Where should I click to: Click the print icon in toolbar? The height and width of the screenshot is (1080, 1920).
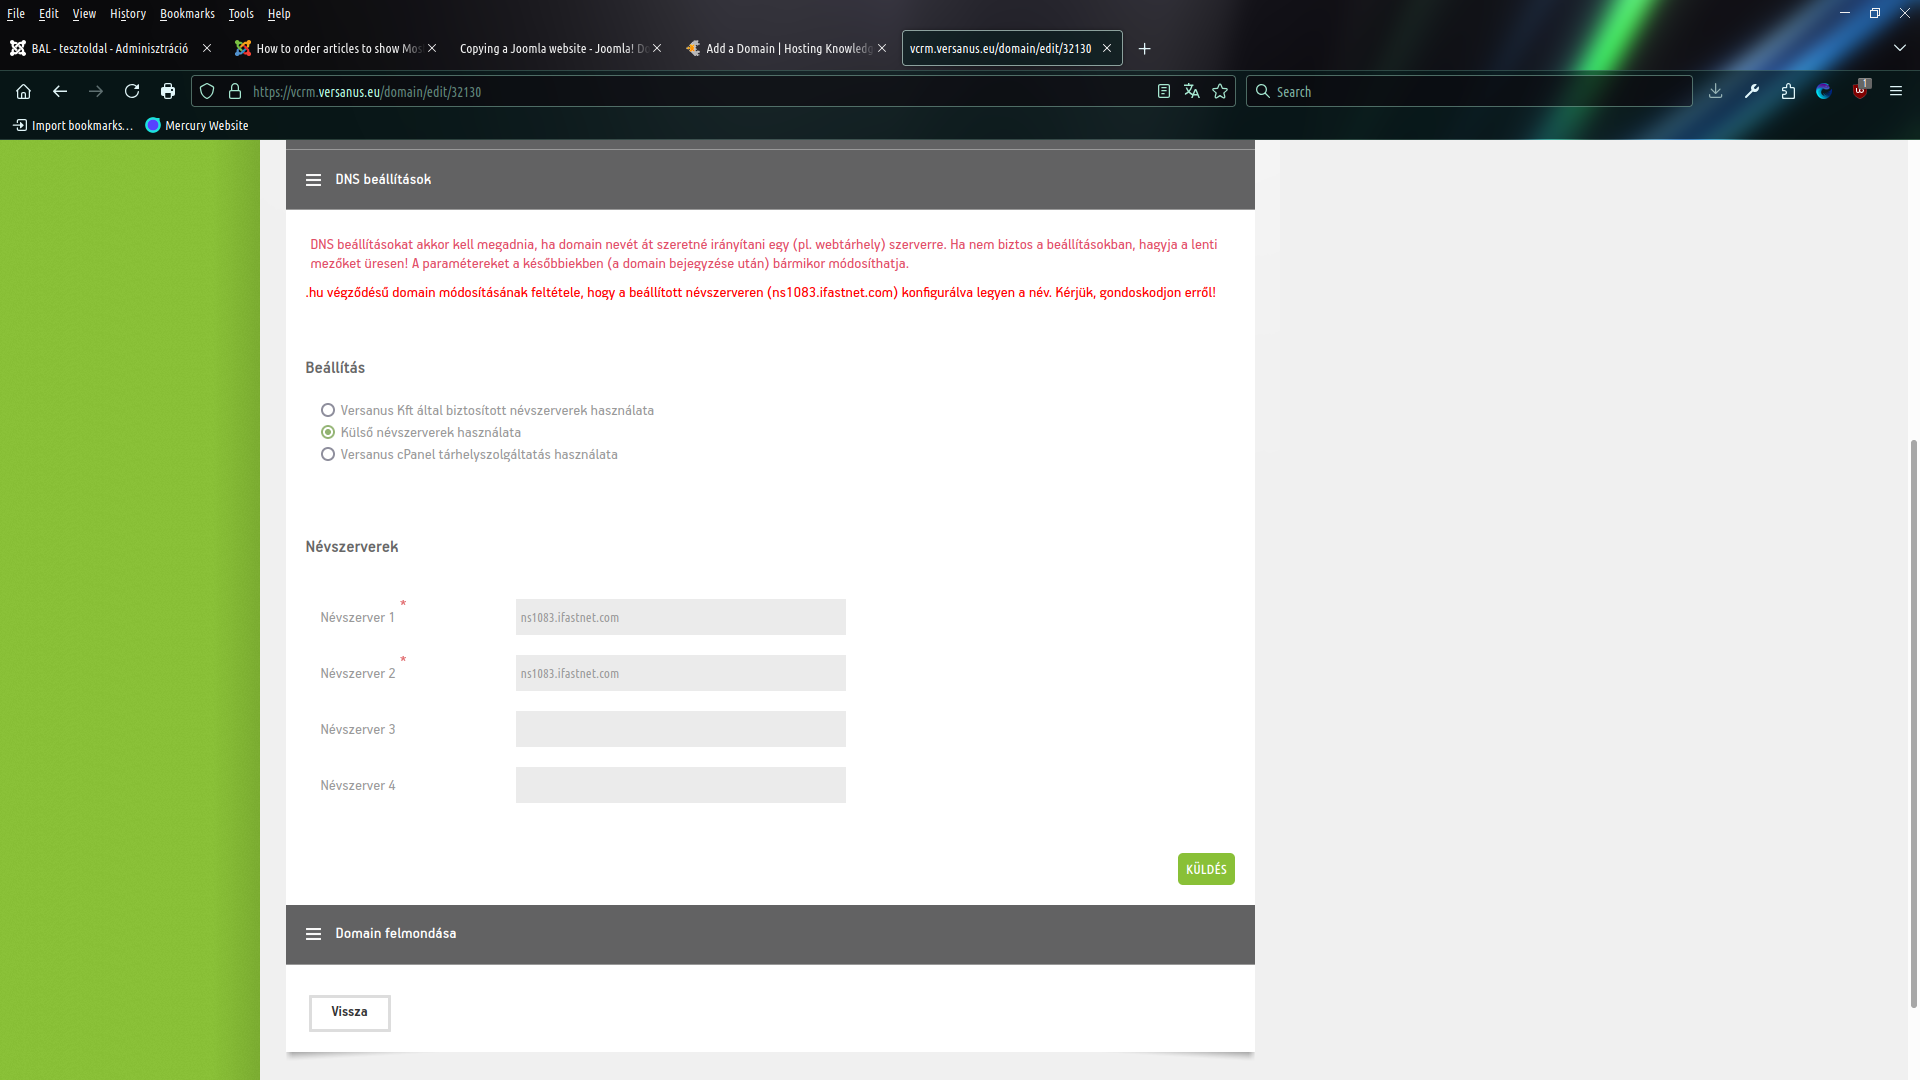[x=168, y=91]
